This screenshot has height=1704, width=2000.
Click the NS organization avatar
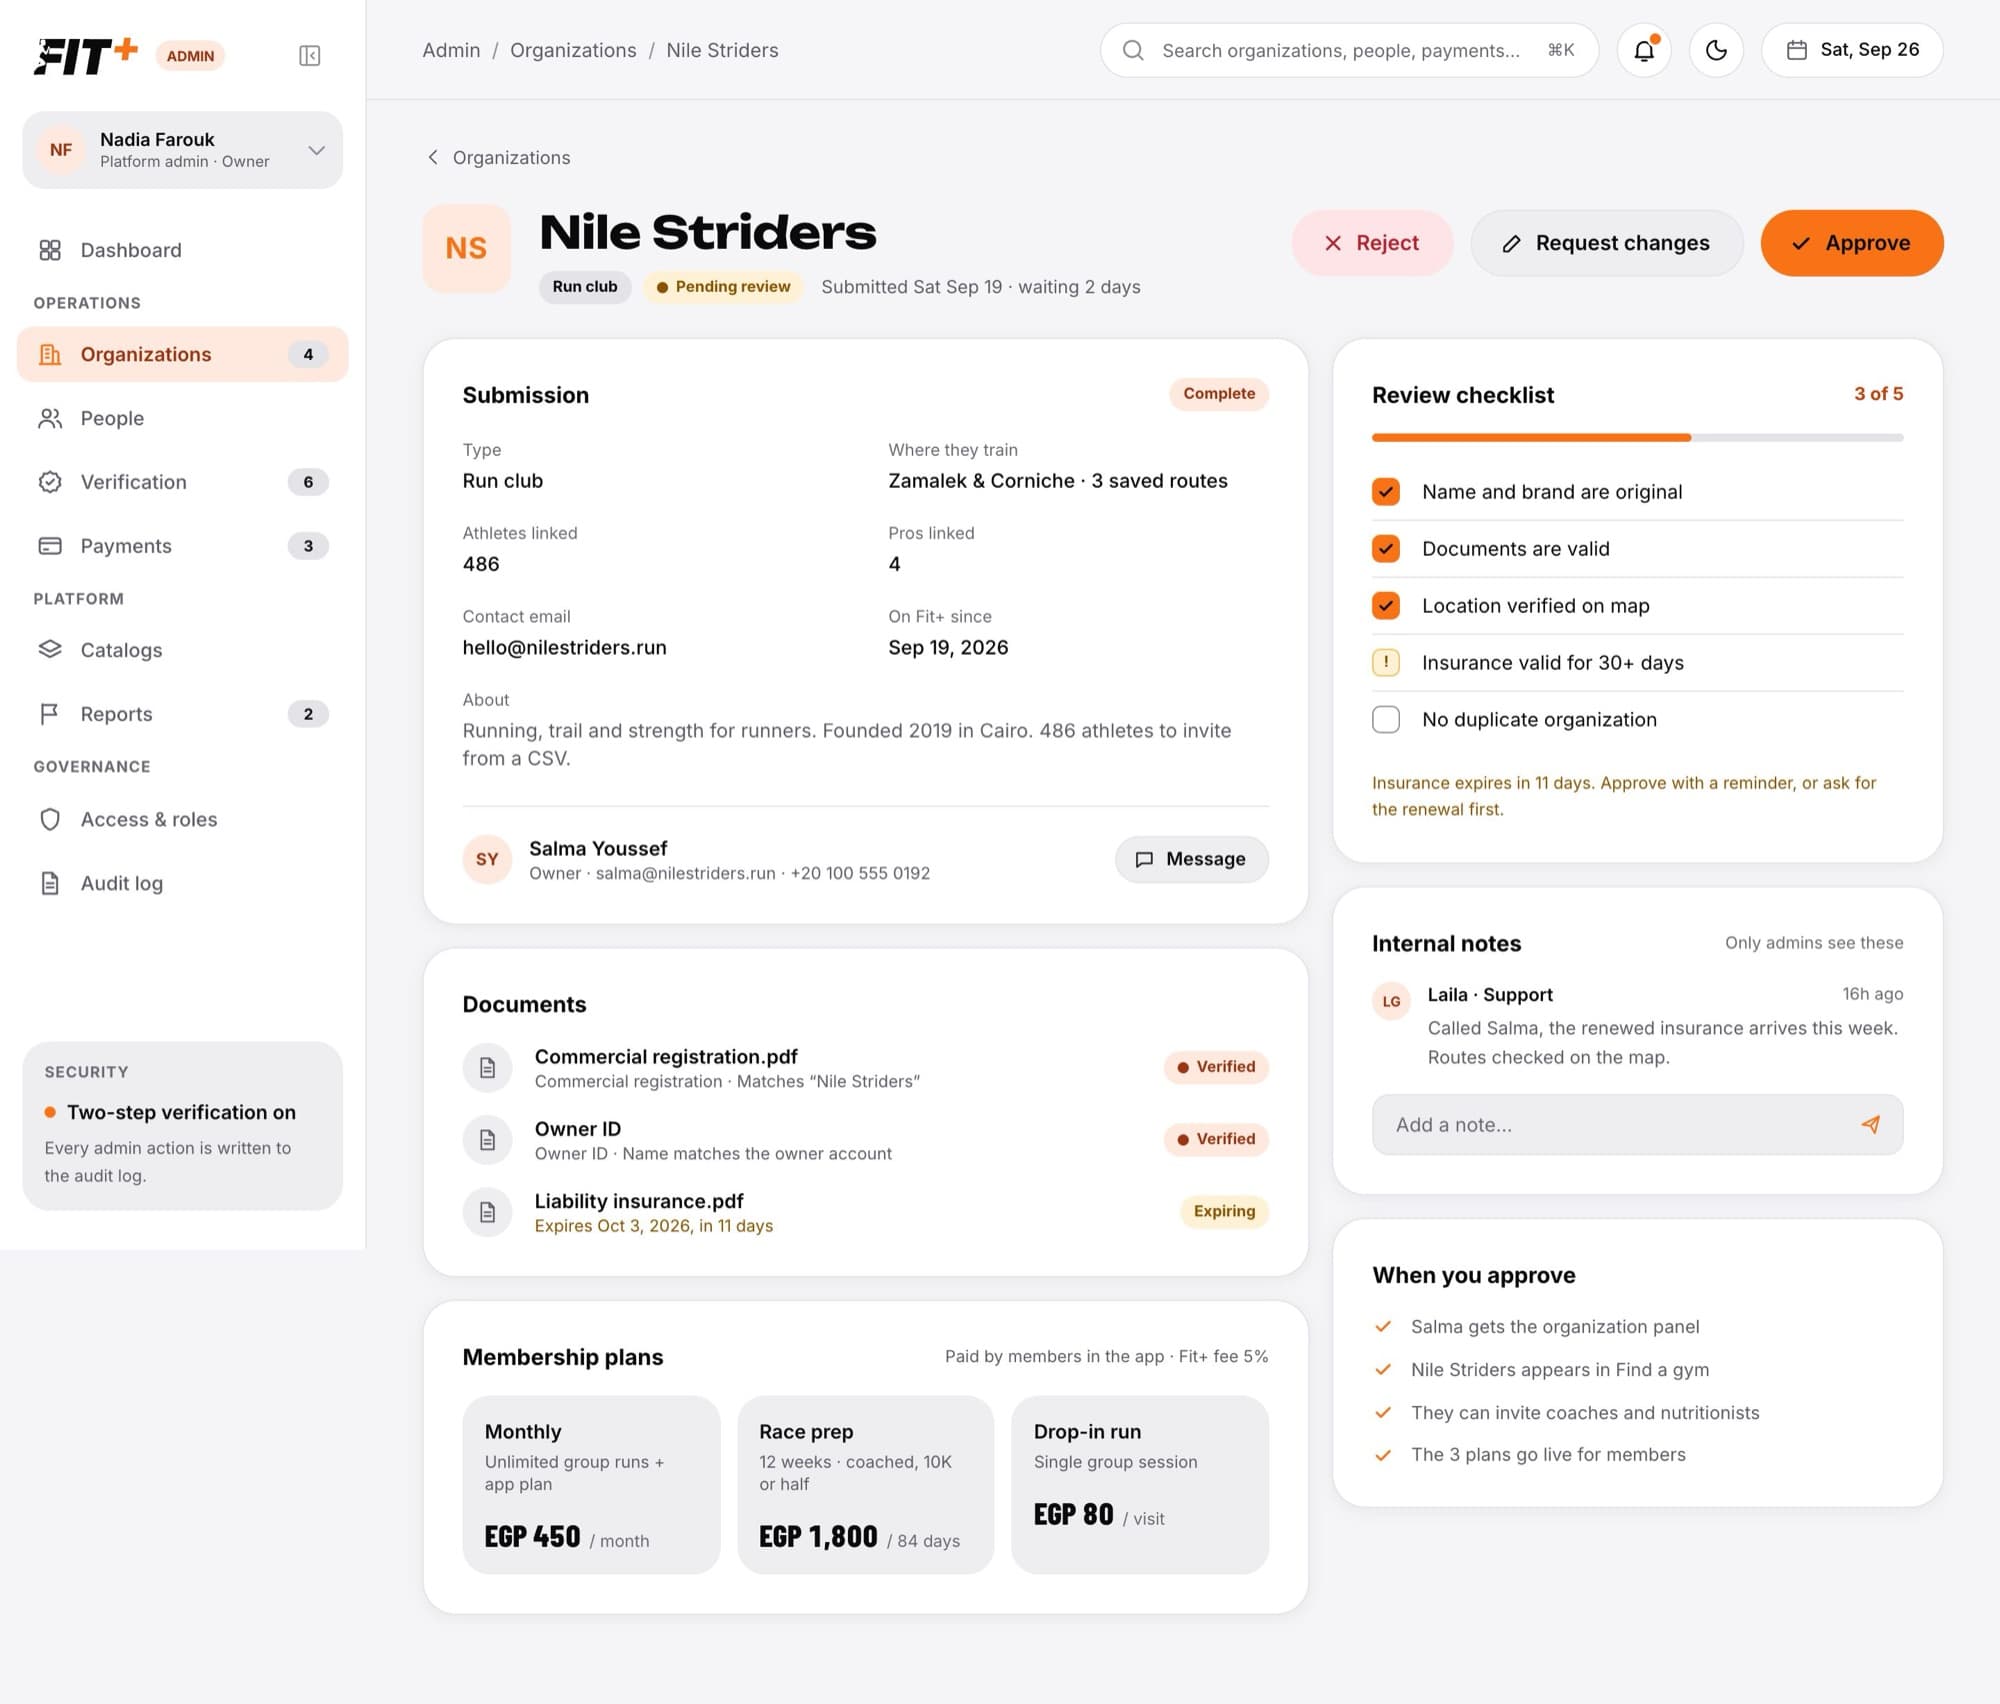466,248
